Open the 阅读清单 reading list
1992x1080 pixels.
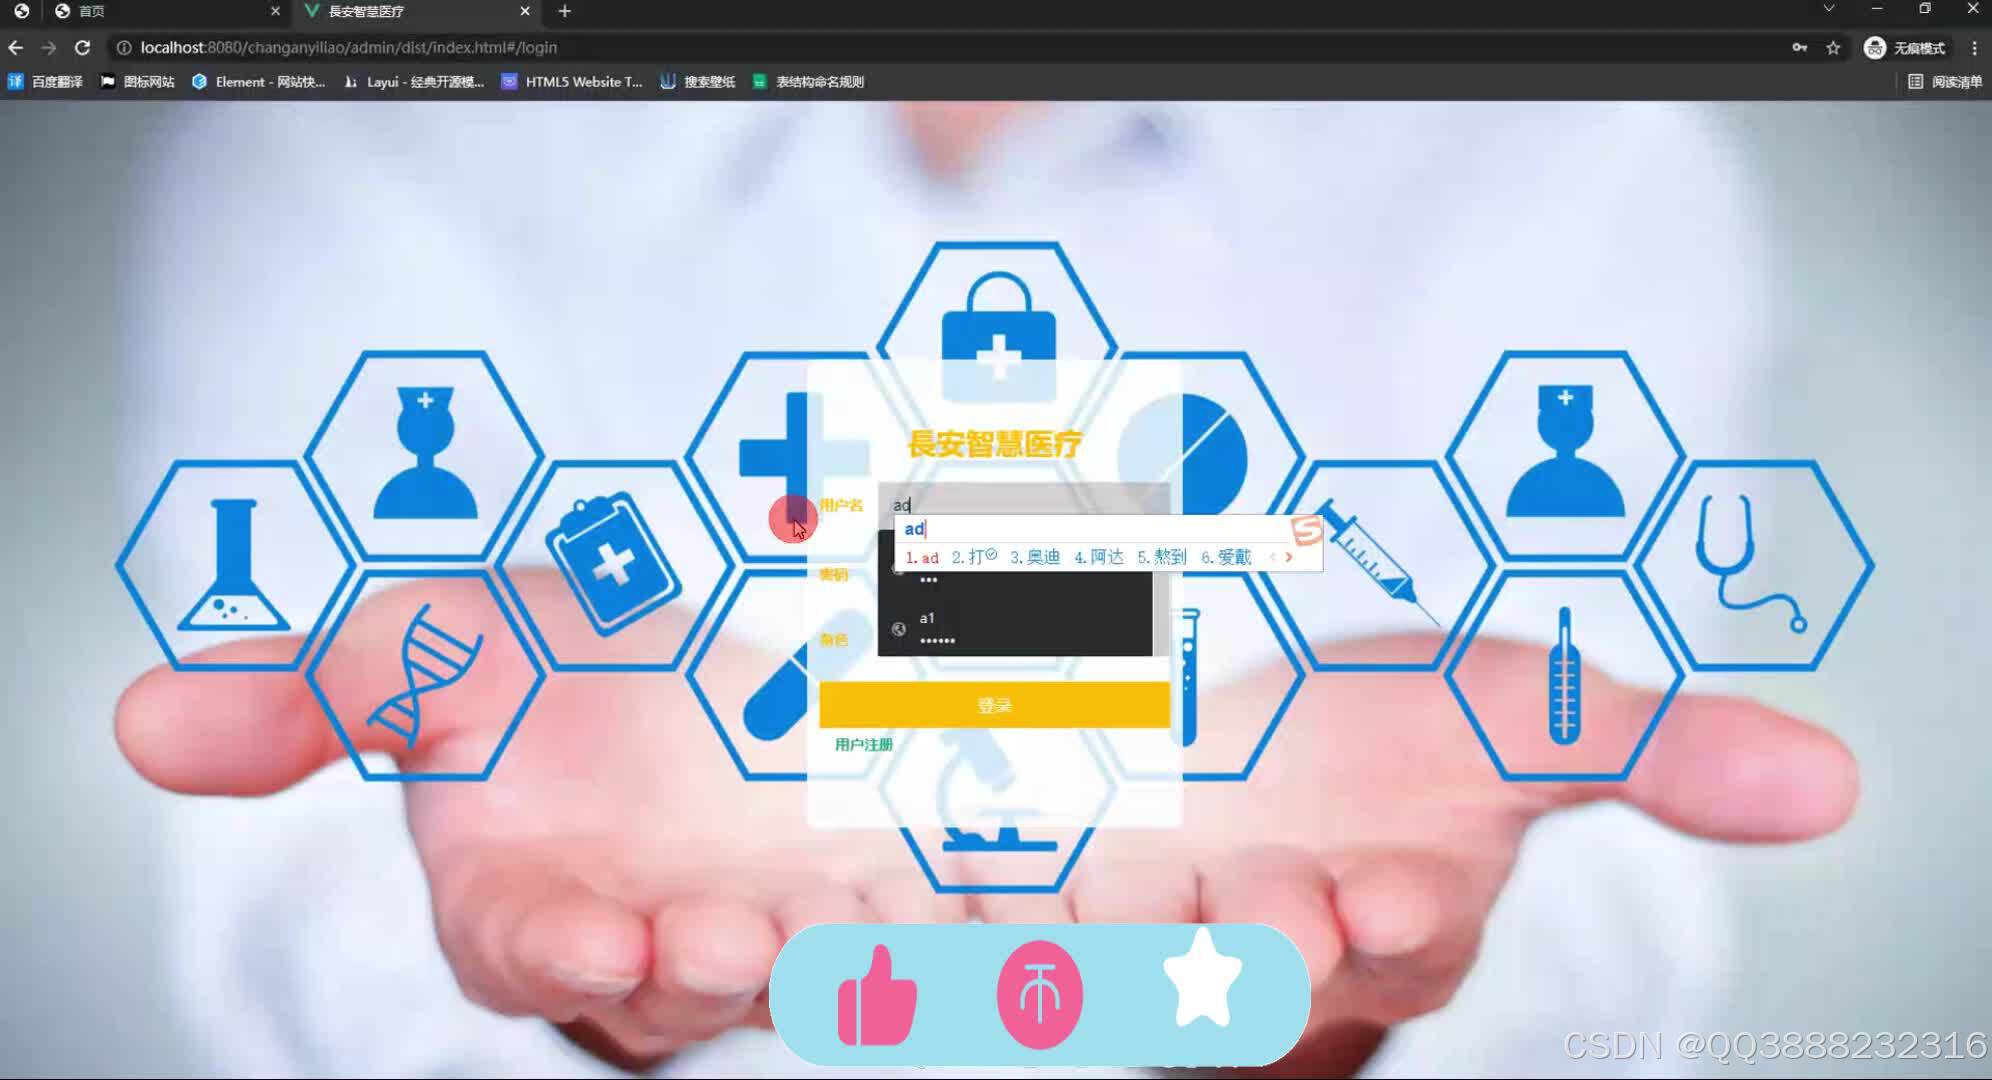pos(1945,82)
